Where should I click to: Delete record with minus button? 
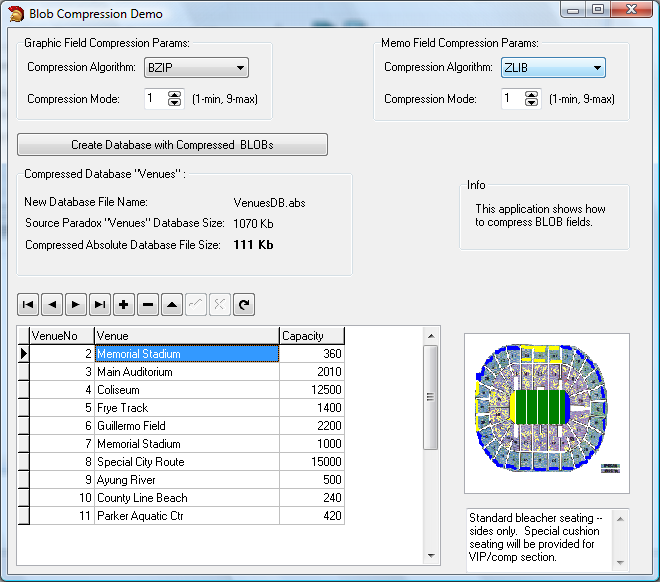coord(147,304)
